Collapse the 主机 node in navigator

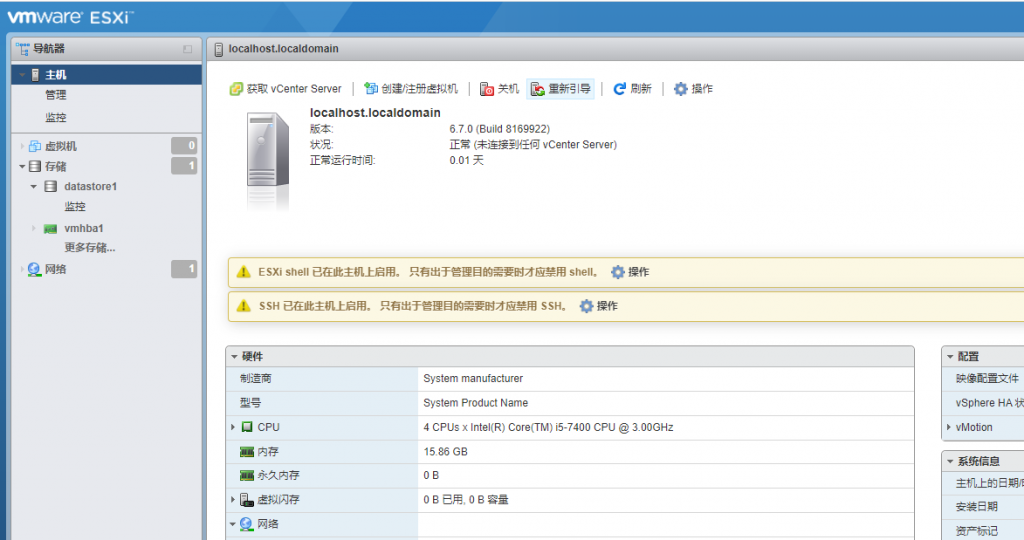[22, 75]
